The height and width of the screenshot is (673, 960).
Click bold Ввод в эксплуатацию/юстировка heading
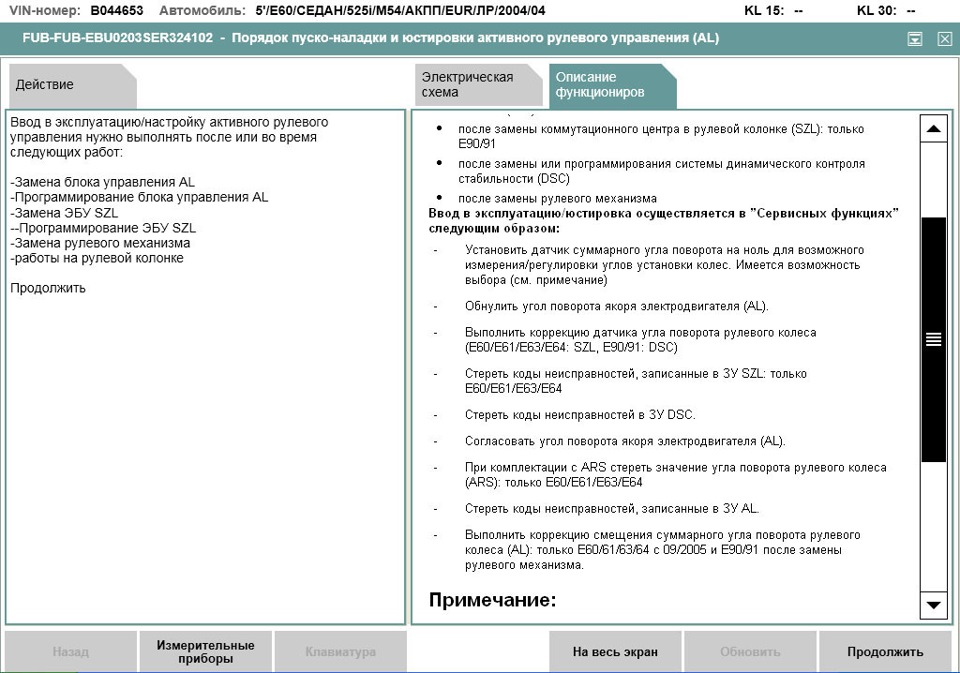pyautogui.click(x=664, y=220)
